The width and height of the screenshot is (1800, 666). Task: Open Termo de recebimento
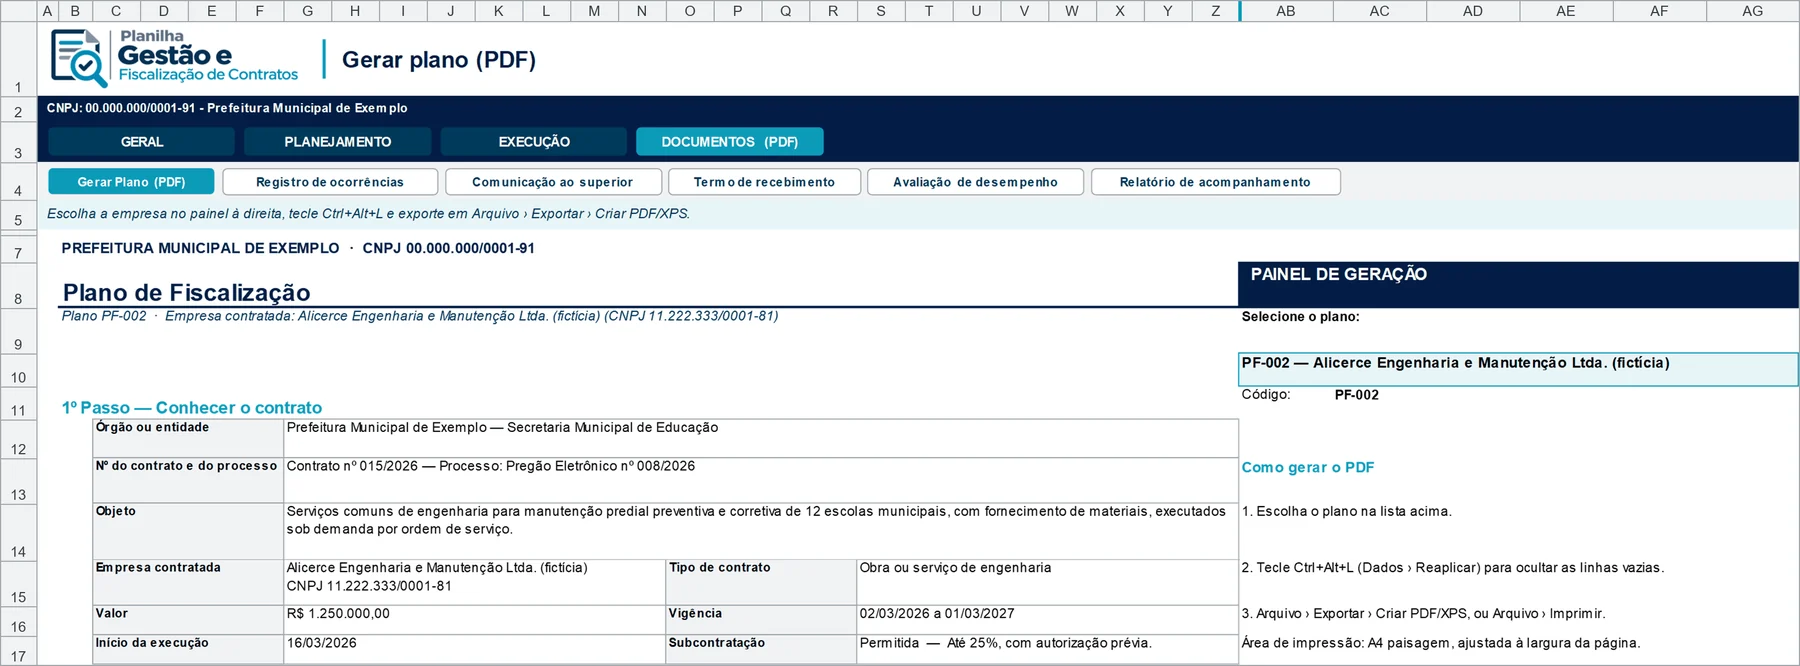pos(764,182)
